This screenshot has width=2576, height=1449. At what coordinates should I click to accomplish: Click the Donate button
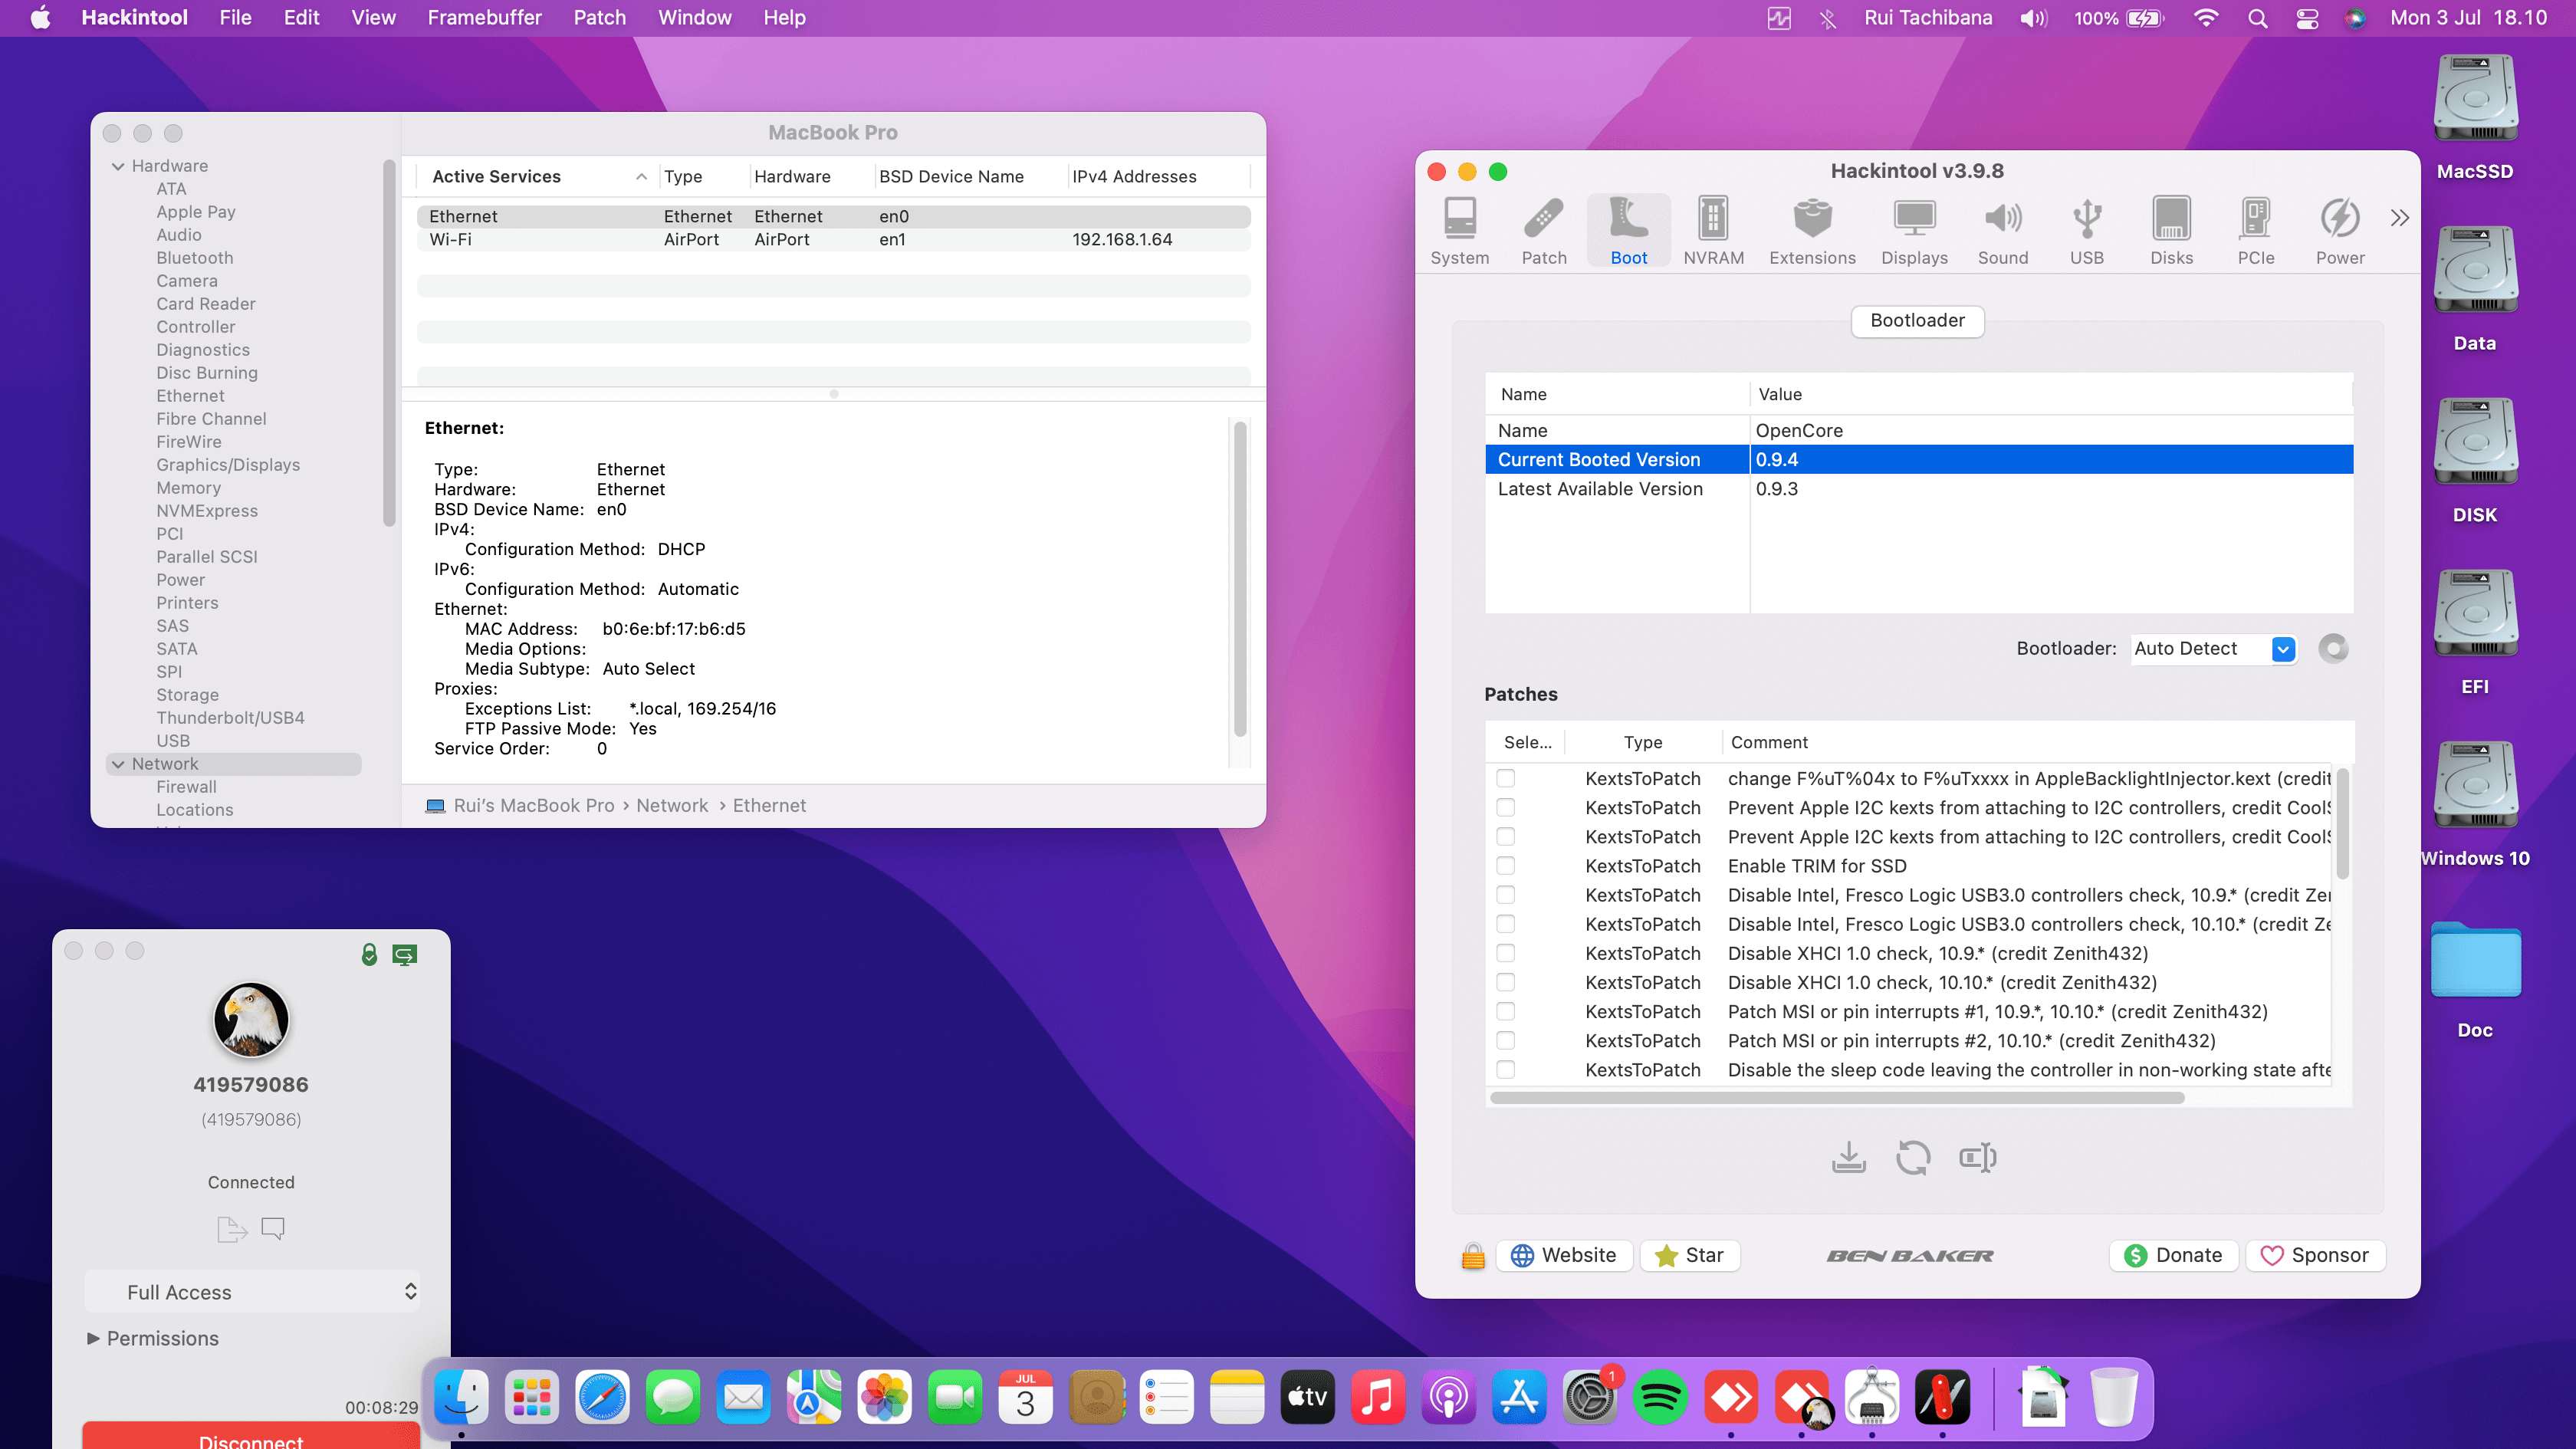[x=2173, y=1255]
